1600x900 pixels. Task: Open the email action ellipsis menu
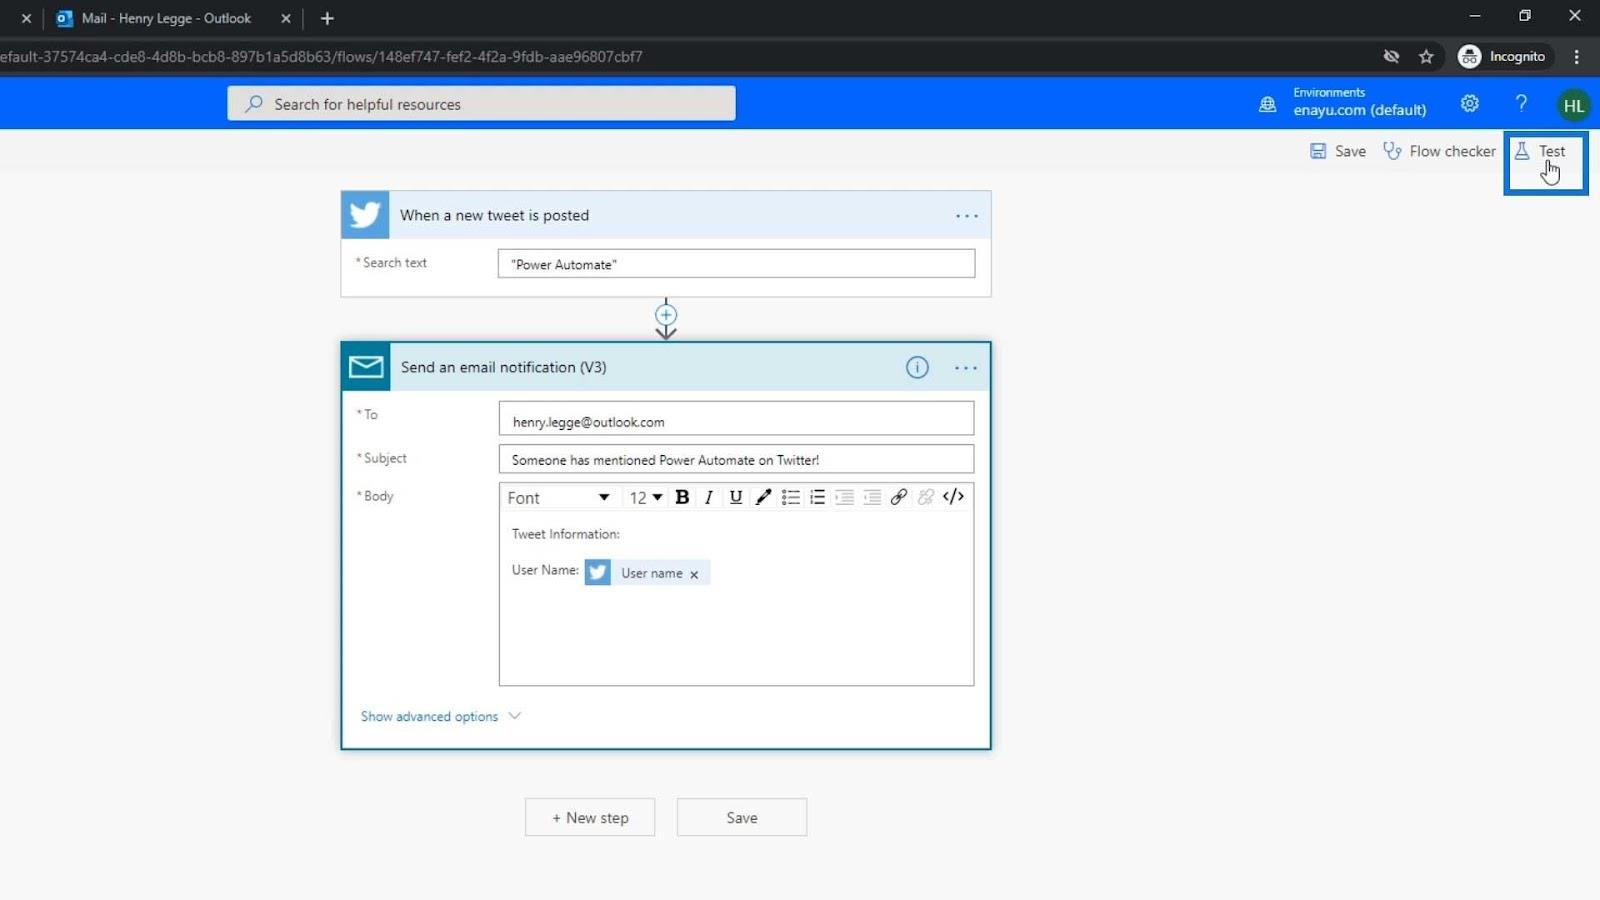click(x=966, y=368)
